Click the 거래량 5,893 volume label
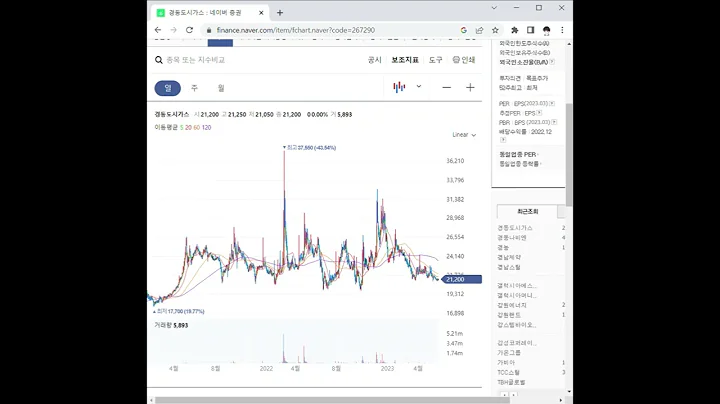 [171, 325]
